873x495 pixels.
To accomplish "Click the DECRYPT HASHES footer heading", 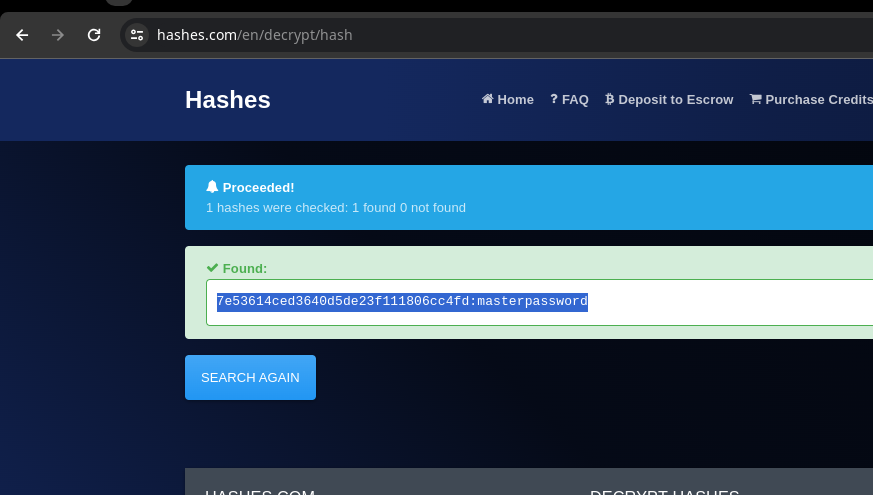I will pyautogui.click(x=664, y=492).
